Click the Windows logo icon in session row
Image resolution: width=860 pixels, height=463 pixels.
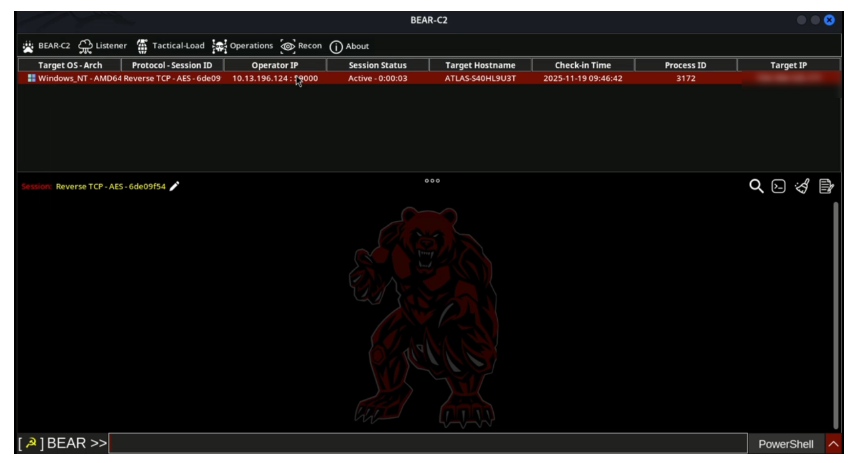point(32,78)
